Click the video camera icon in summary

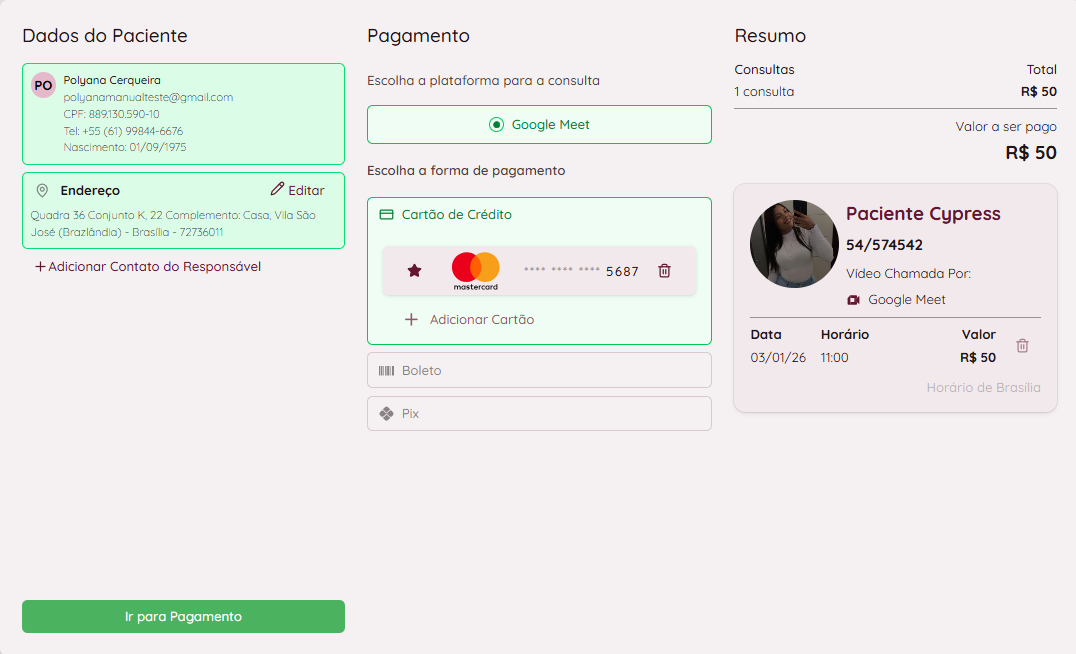pos(854,300)
